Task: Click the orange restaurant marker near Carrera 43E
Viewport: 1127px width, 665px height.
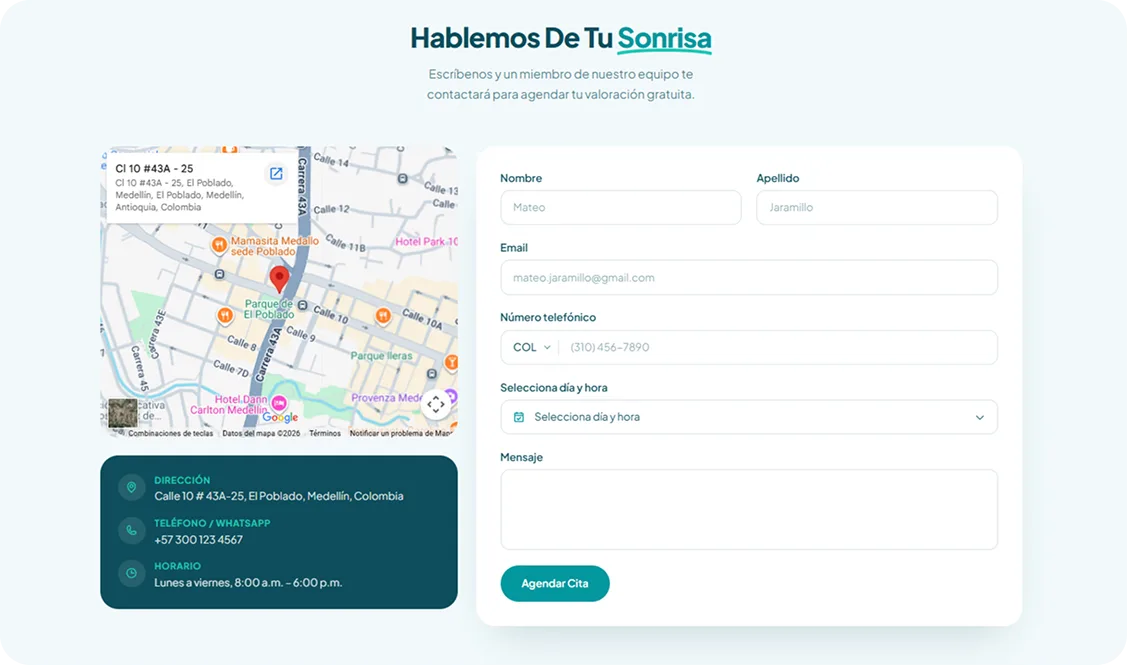Action: [x=225, y=316]
